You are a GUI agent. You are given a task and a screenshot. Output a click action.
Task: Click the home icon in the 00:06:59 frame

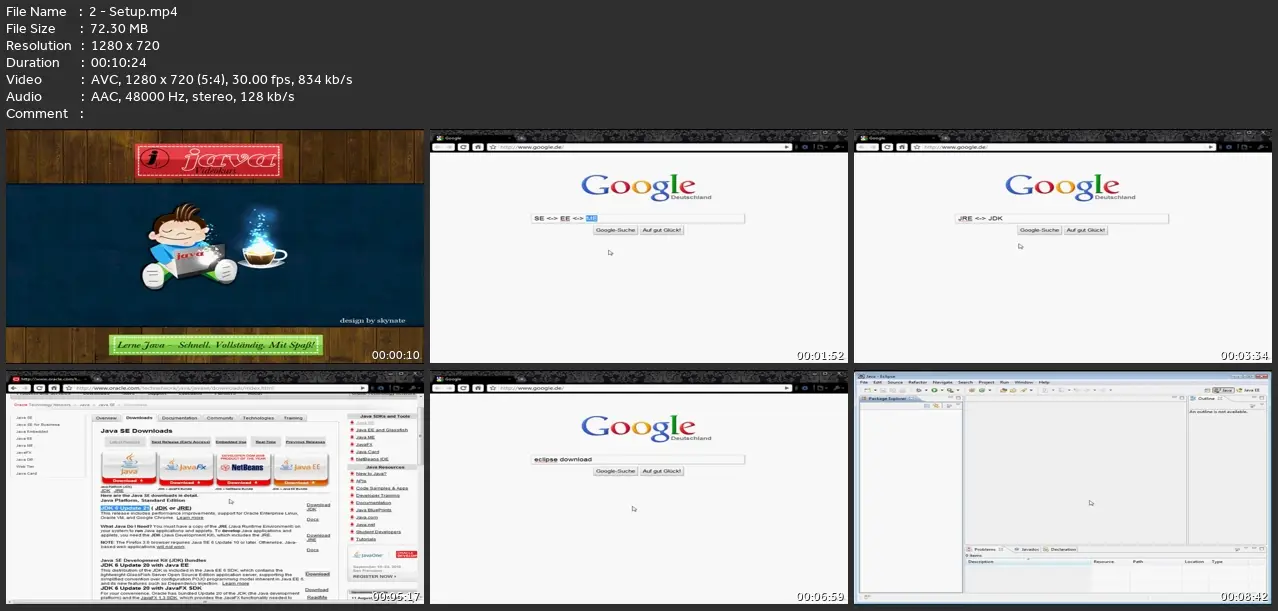click(x=479, y=388)
